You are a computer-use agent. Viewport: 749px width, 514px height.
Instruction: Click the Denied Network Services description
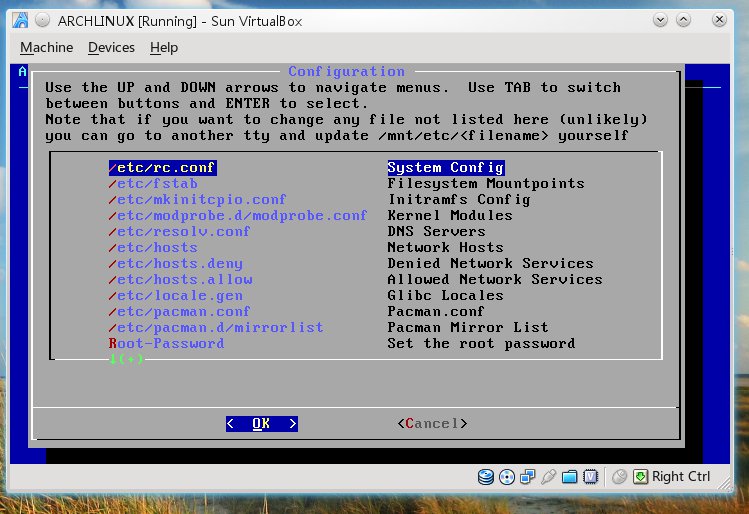click(x=490, y=264)
